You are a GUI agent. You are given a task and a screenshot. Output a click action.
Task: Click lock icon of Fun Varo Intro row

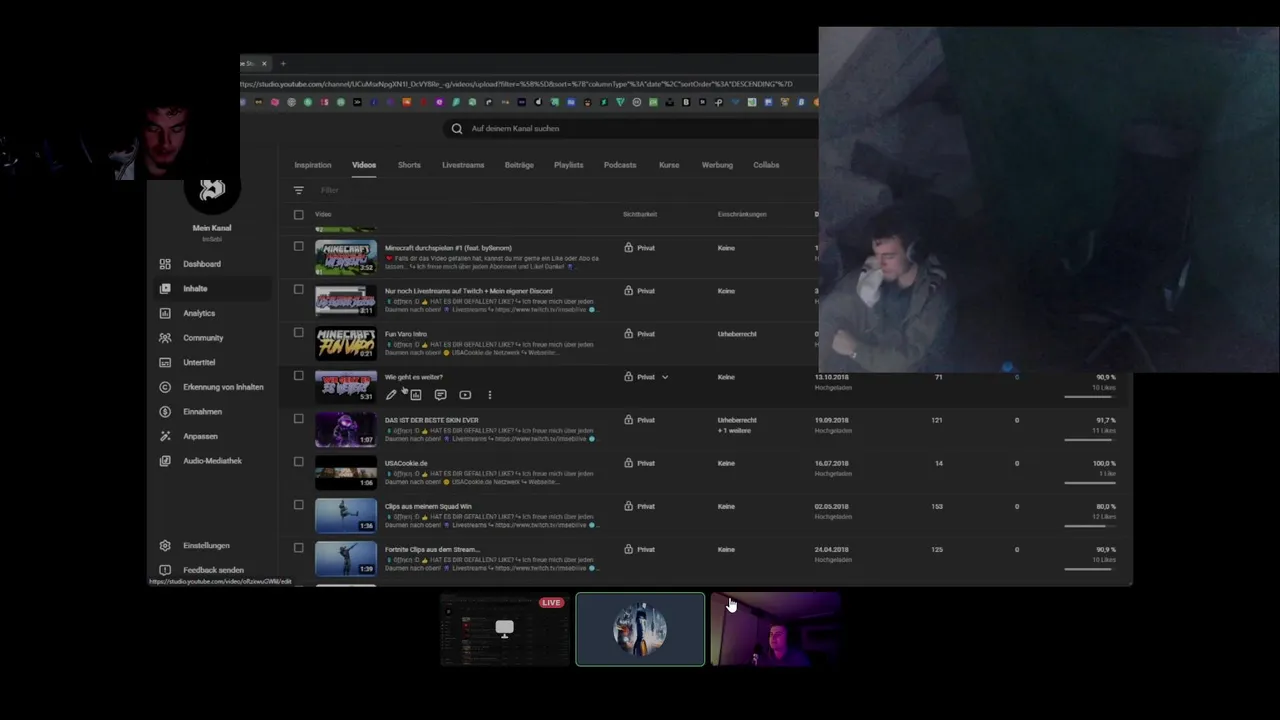tap(628, 334)
